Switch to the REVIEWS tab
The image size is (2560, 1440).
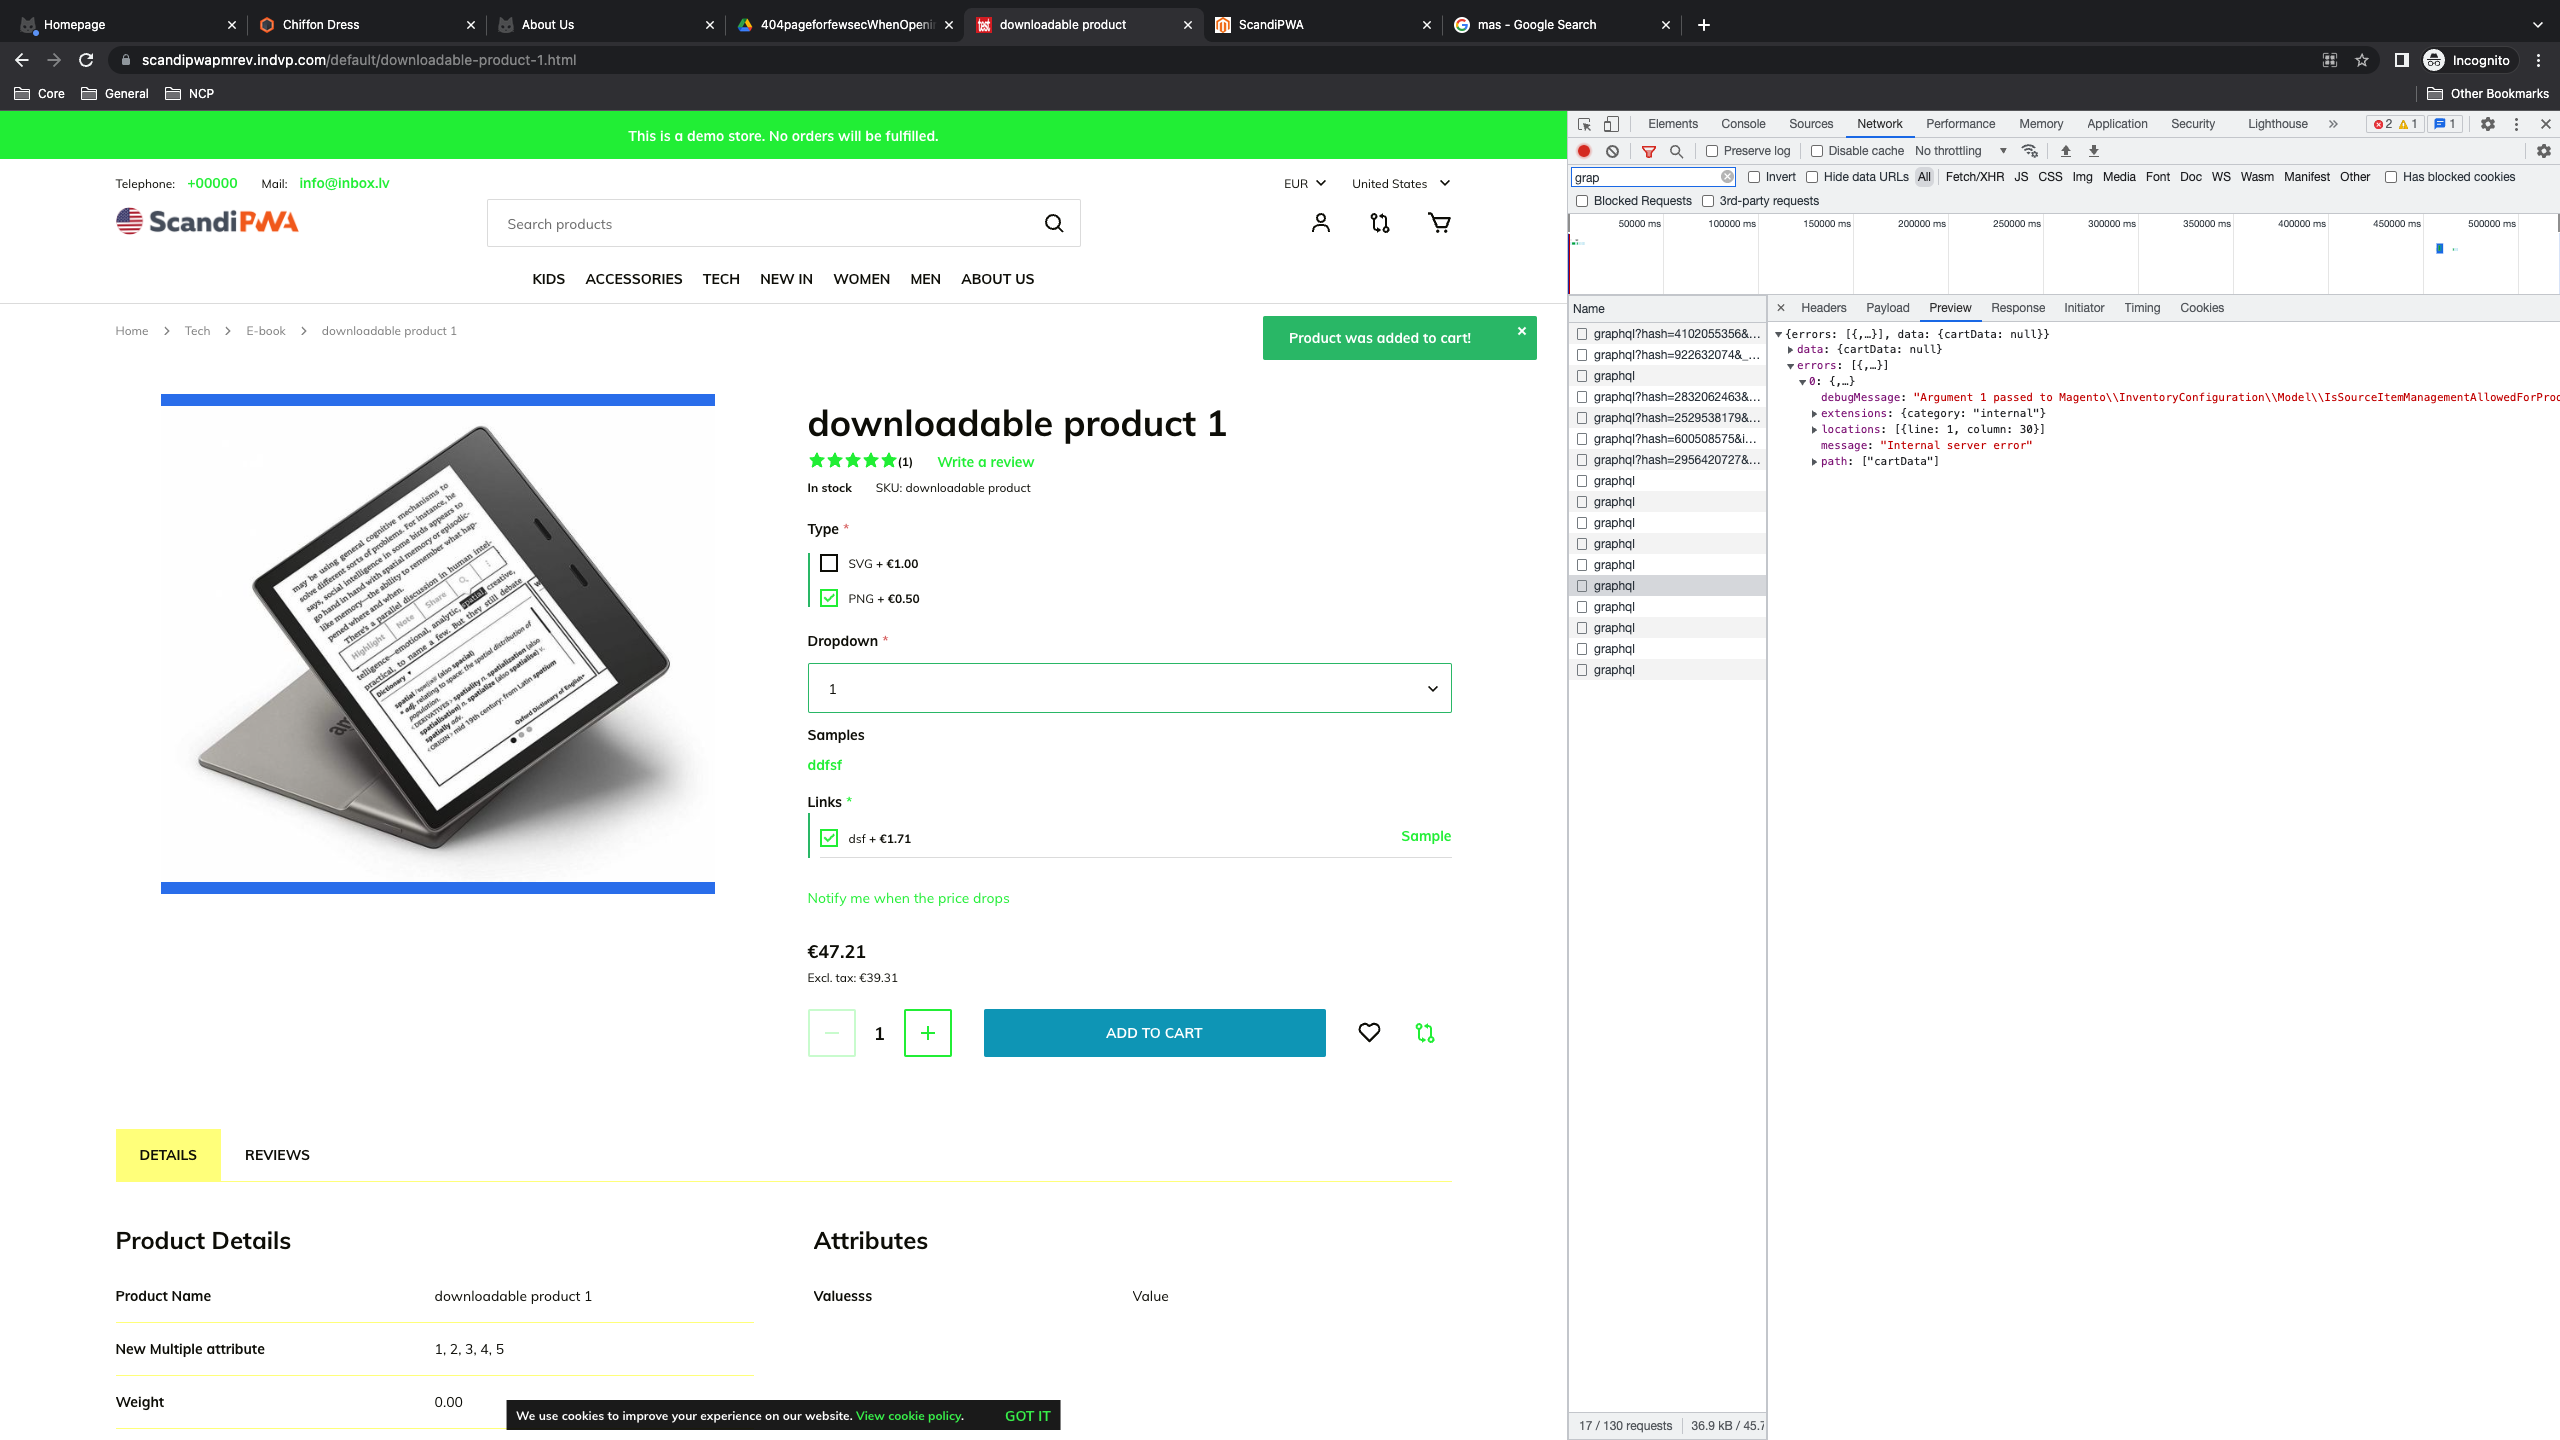(276, 1154)
